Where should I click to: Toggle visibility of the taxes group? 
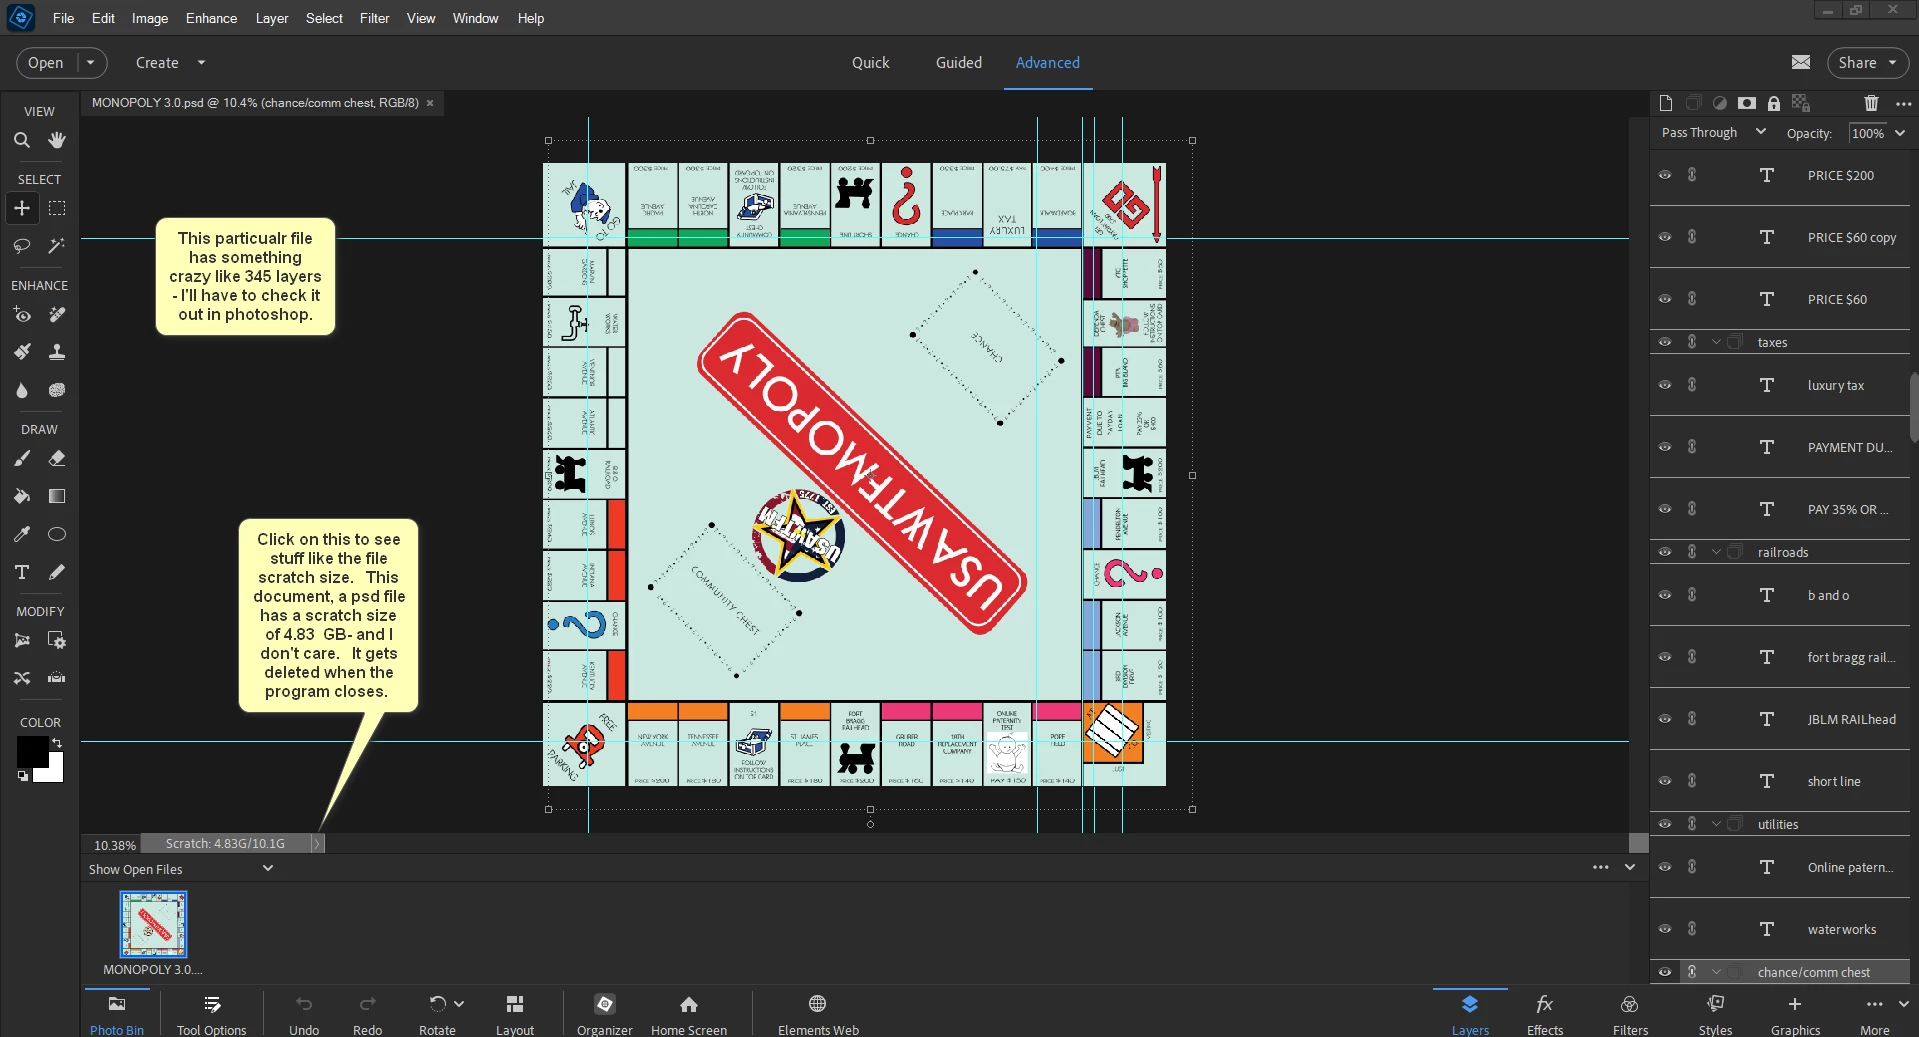click(x=1665, y=342)
